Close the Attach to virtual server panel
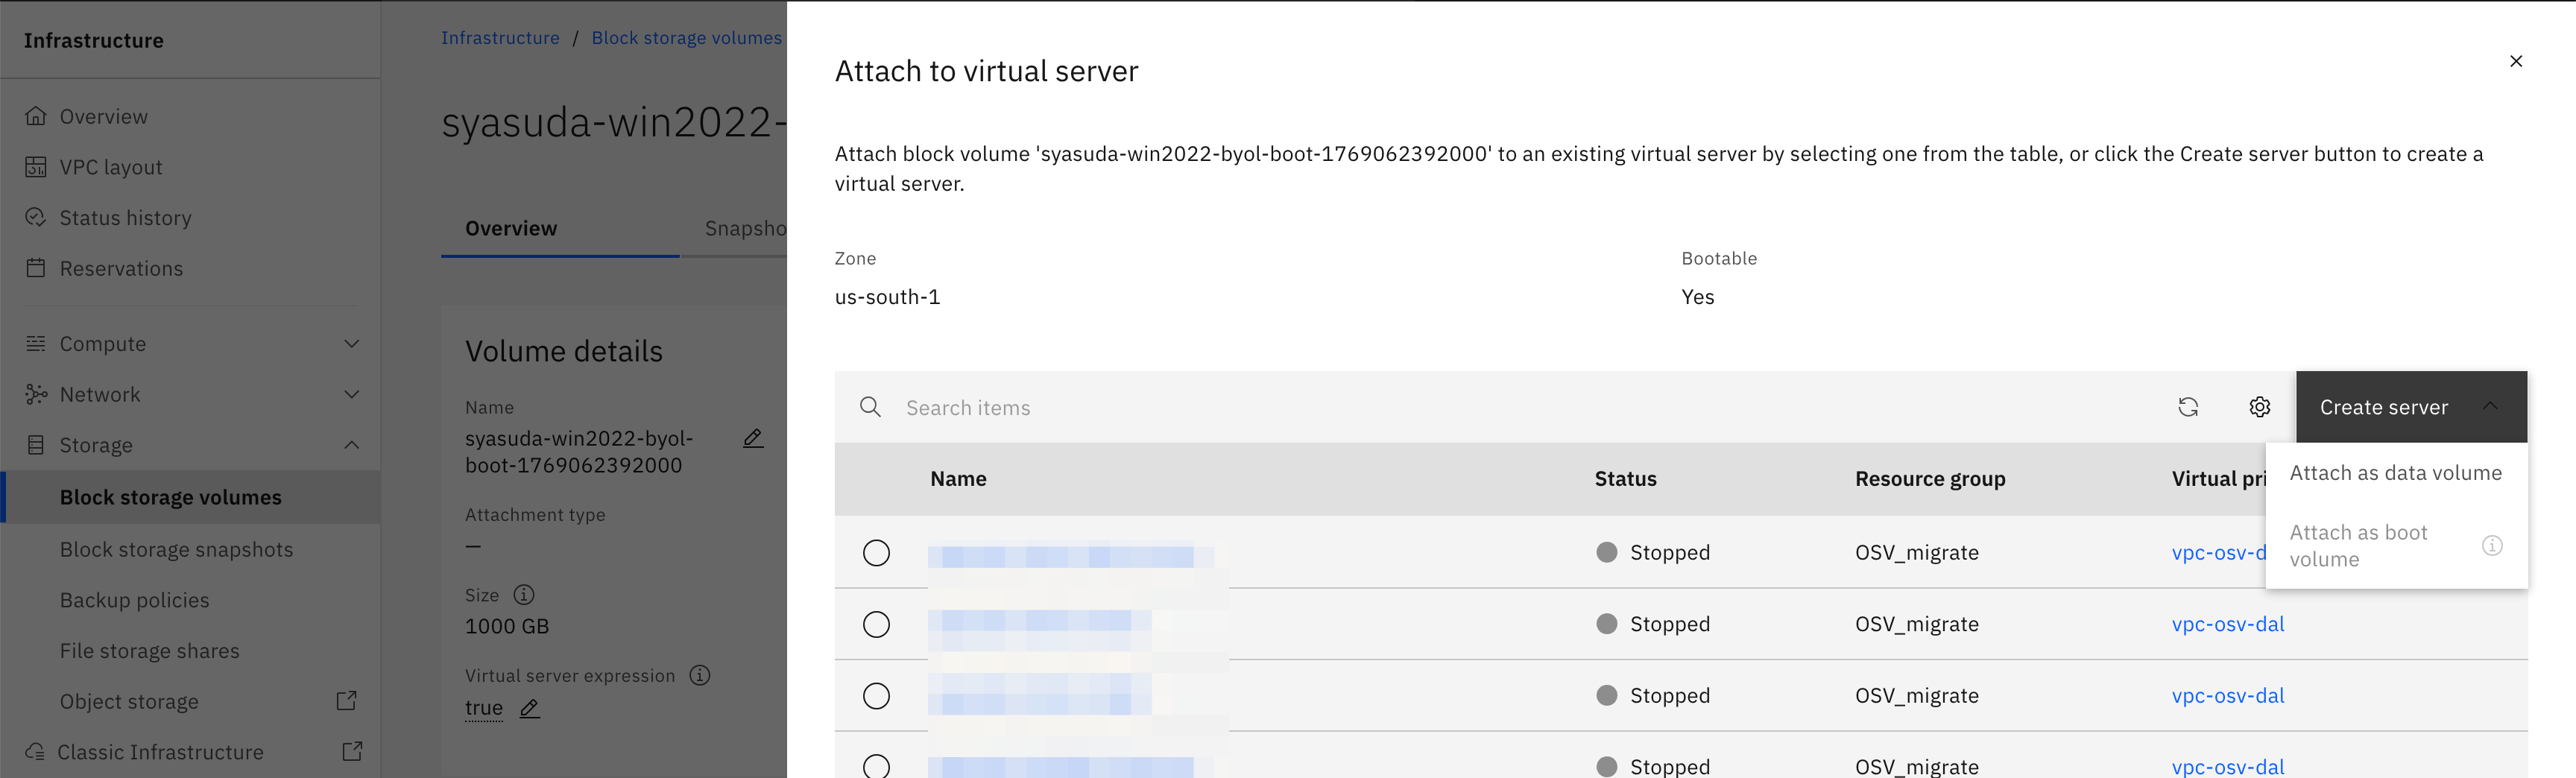2576x778 pixels. coord(2516,61)
